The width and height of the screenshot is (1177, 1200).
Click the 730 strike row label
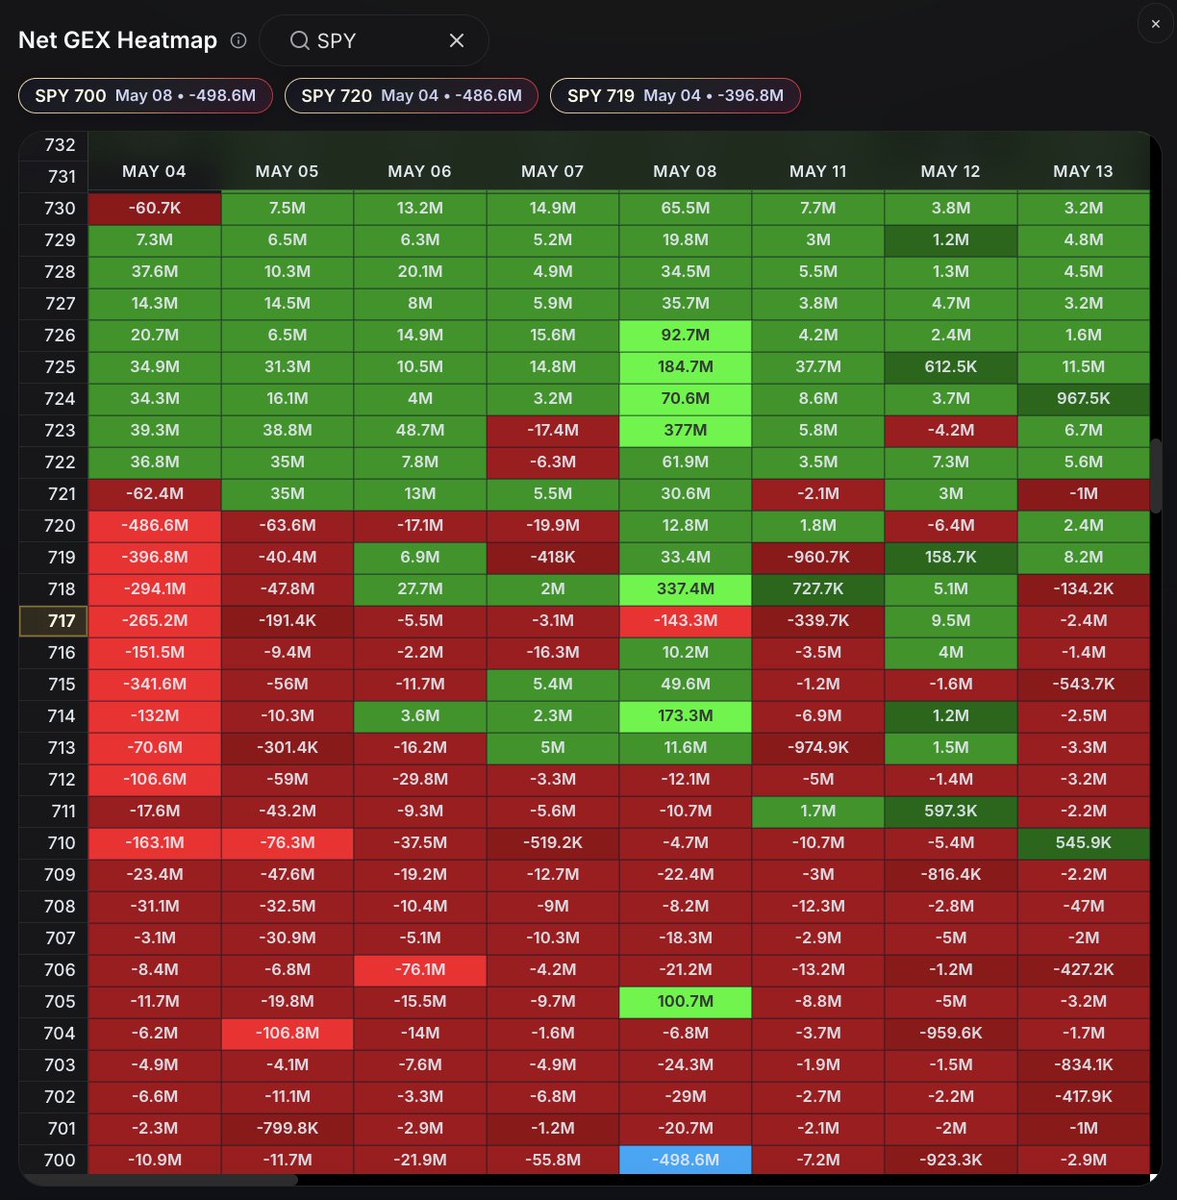tap(54, 208)
